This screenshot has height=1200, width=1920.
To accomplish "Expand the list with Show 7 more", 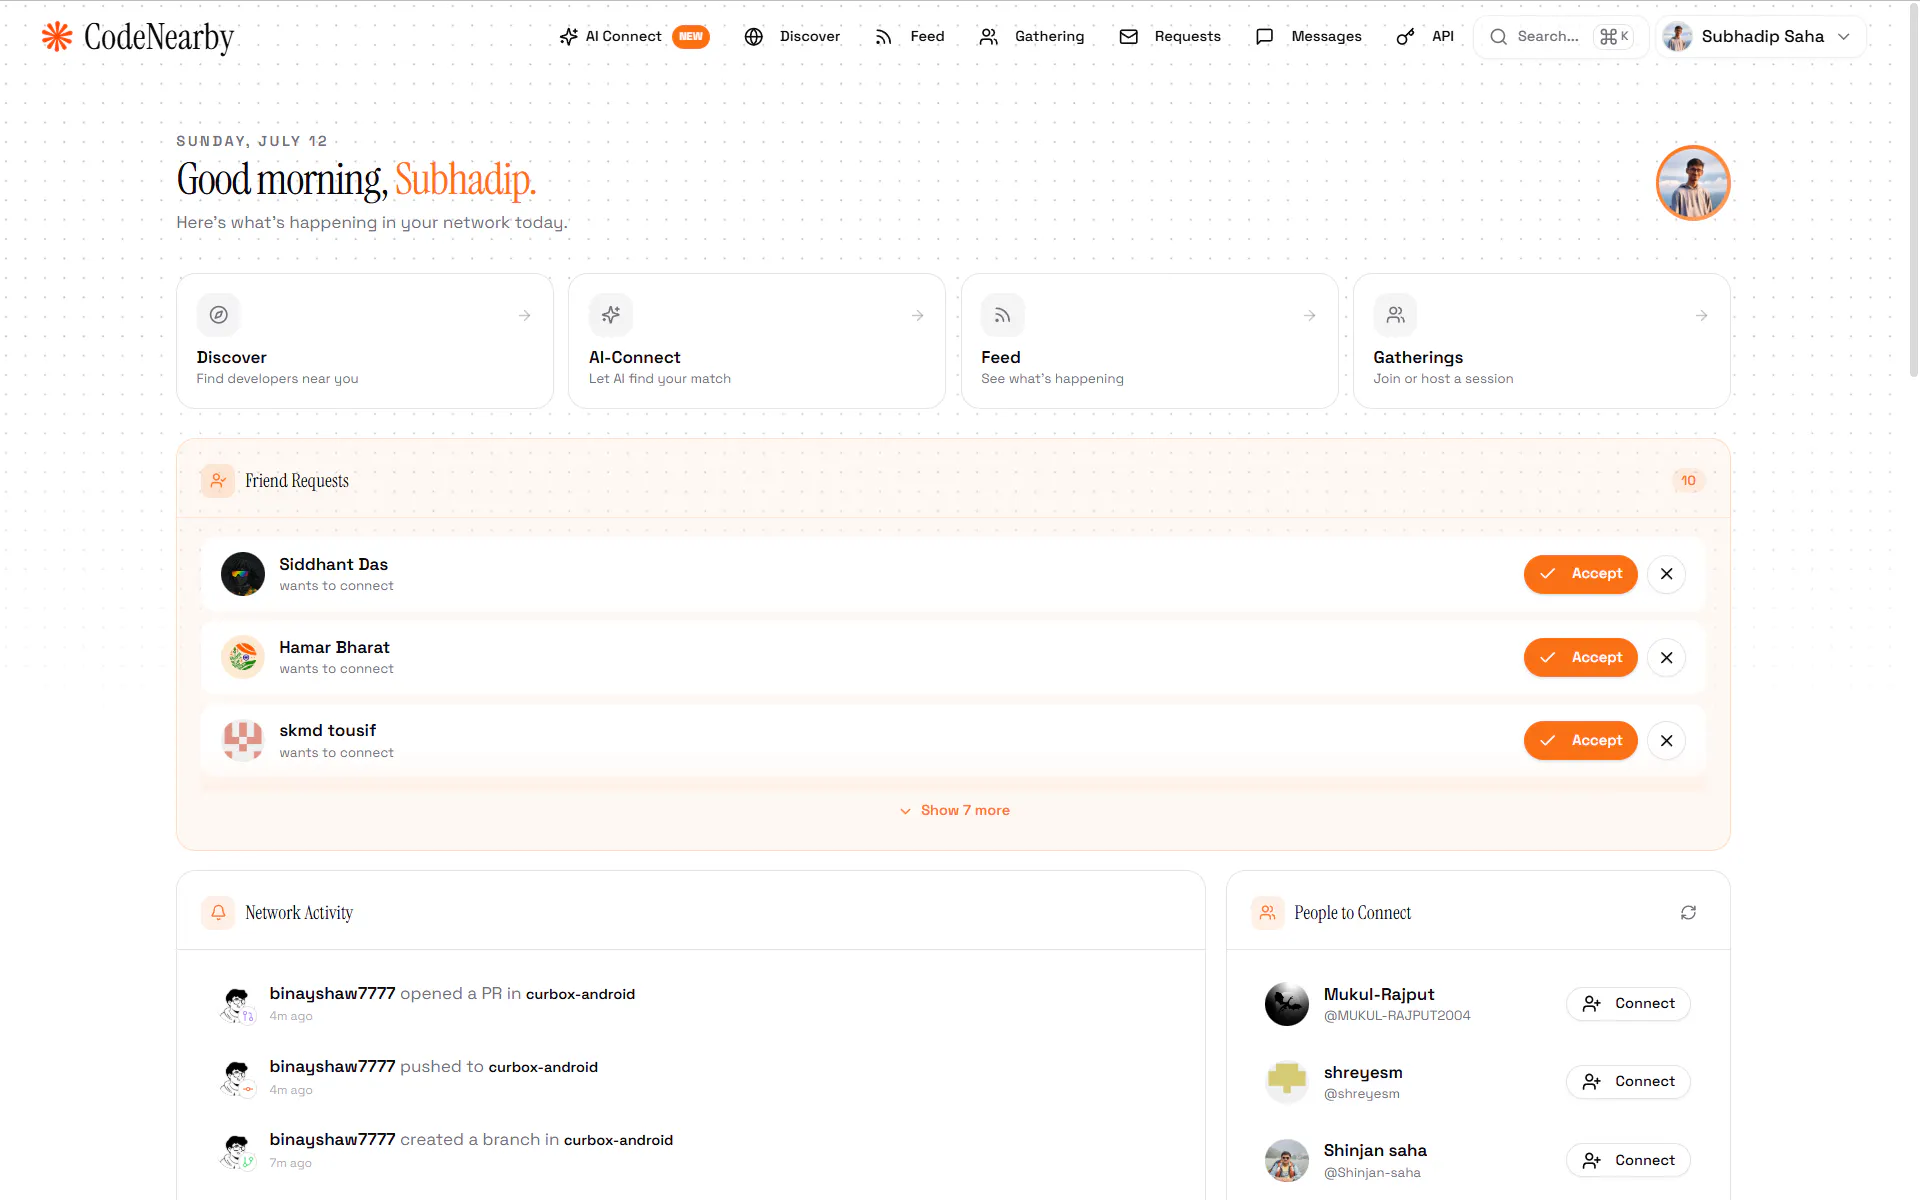I will [954, 811].
